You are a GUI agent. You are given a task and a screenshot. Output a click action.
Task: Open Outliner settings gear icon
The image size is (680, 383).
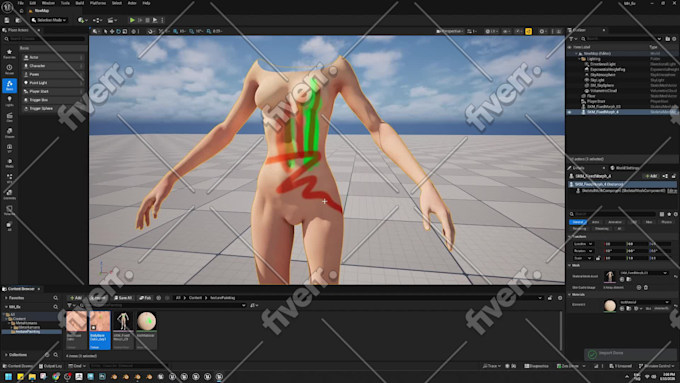pos(673,39)
